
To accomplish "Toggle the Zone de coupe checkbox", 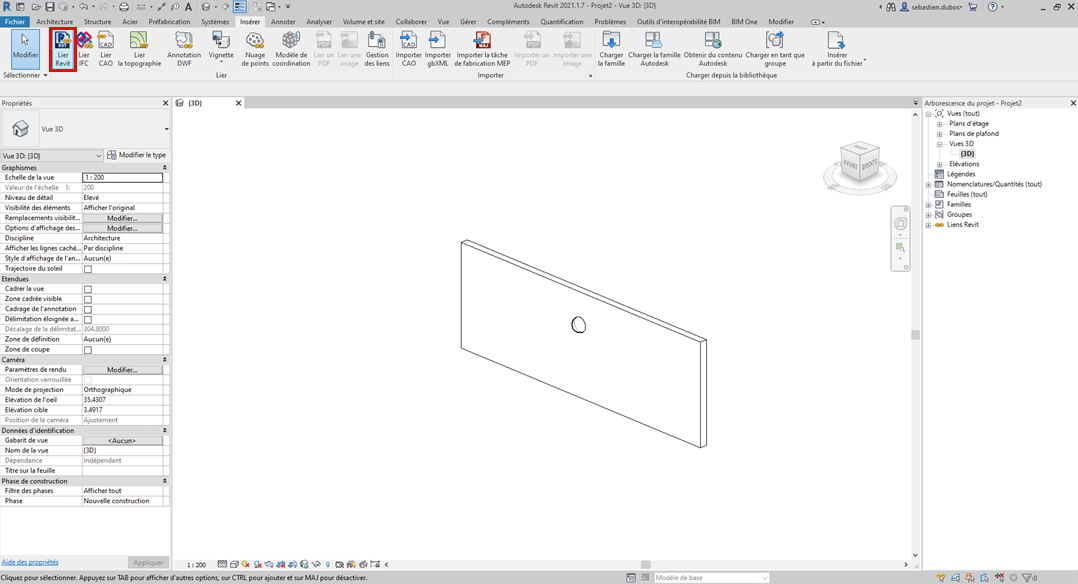I will click(88, 350).
